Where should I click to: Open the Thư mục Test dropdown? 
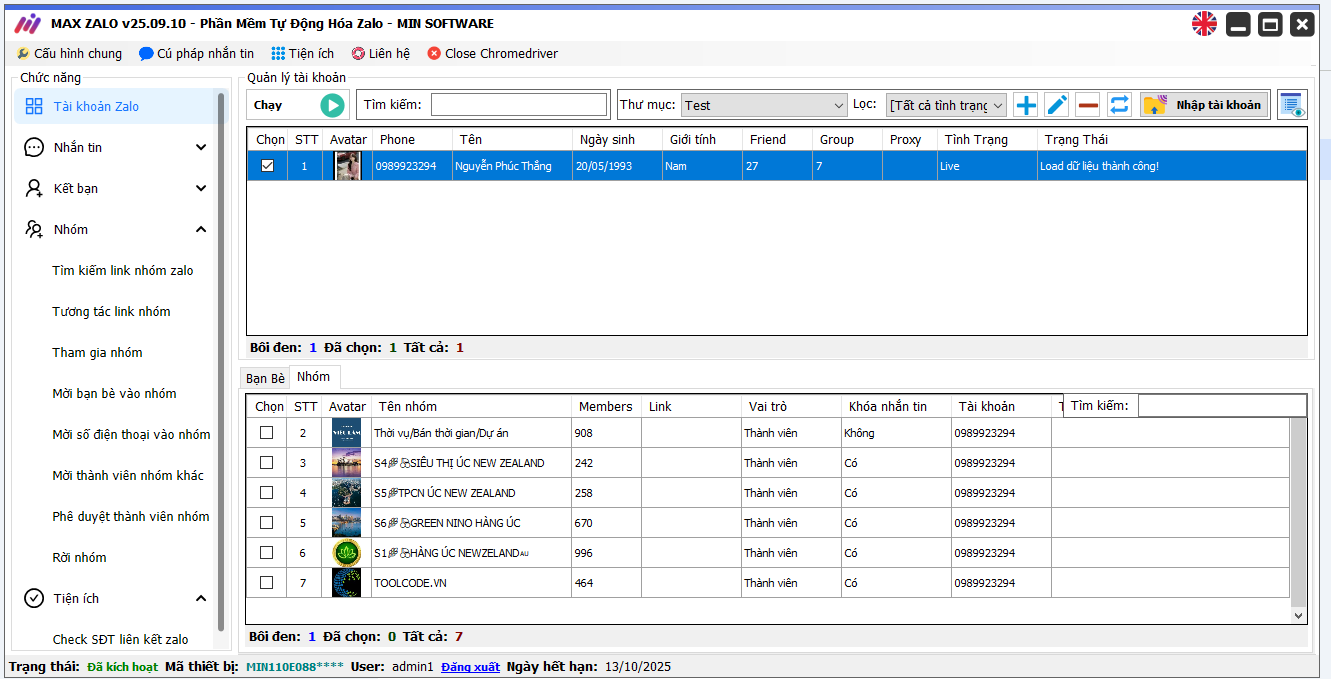(764, 105)
